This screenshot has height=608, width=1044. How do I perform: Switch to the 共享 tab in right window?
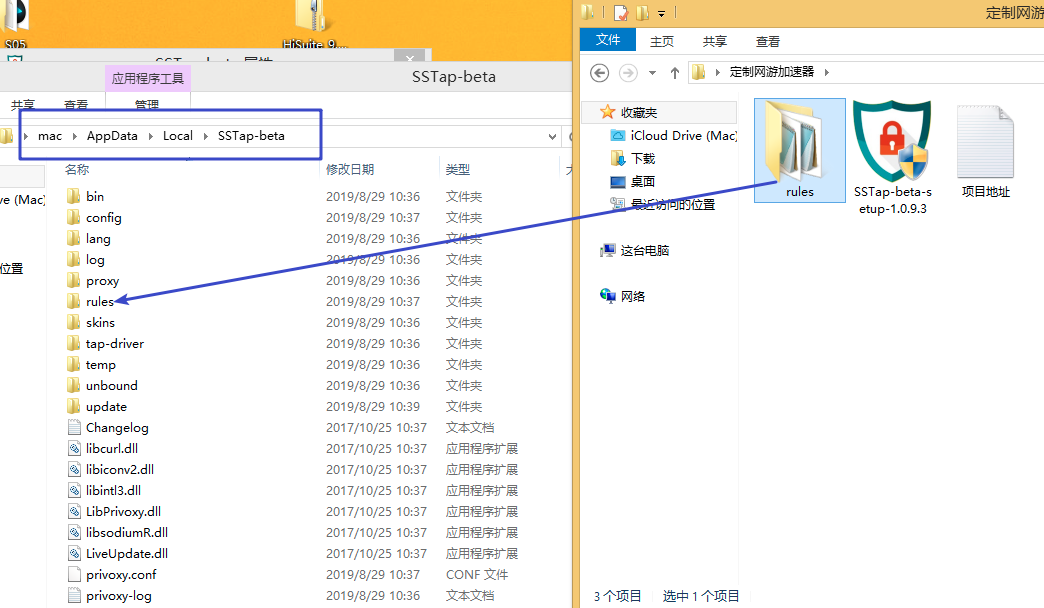pyautogui.click(x=714, y=41)
